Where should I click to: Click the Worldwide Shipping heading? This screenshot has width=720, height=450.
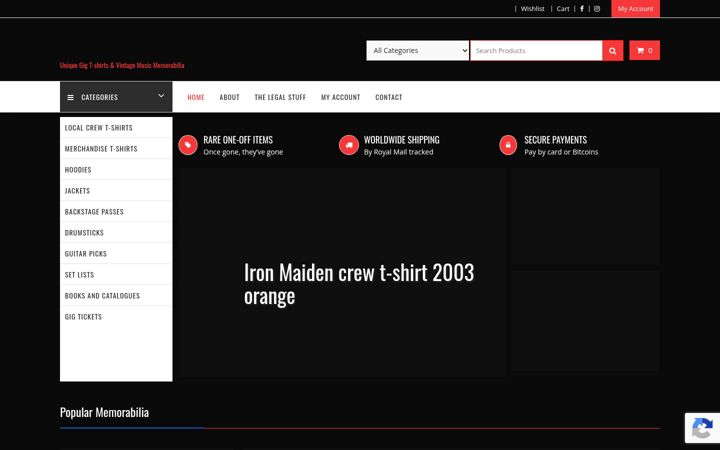[401, 140]
